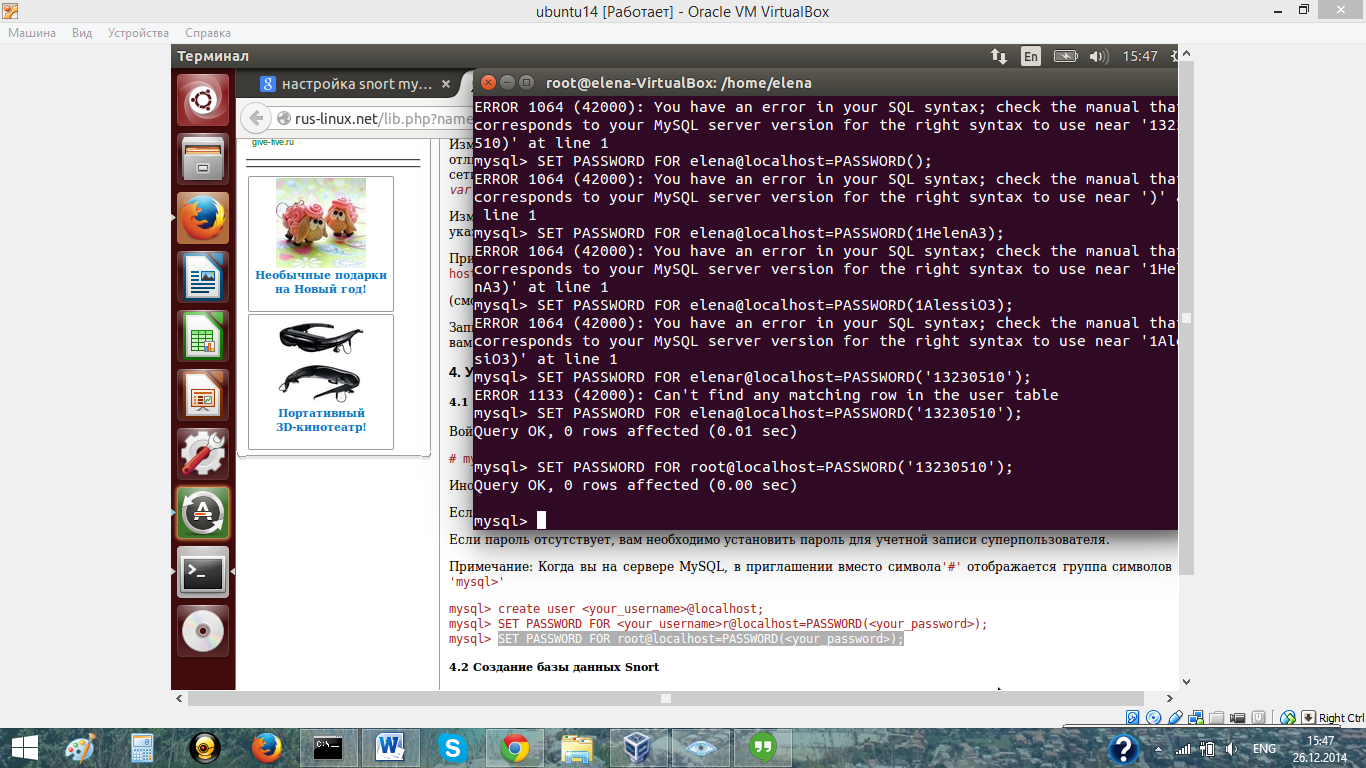Open File Explorer in Windows taskbar

pyautogui.click(x=576, y=748)
